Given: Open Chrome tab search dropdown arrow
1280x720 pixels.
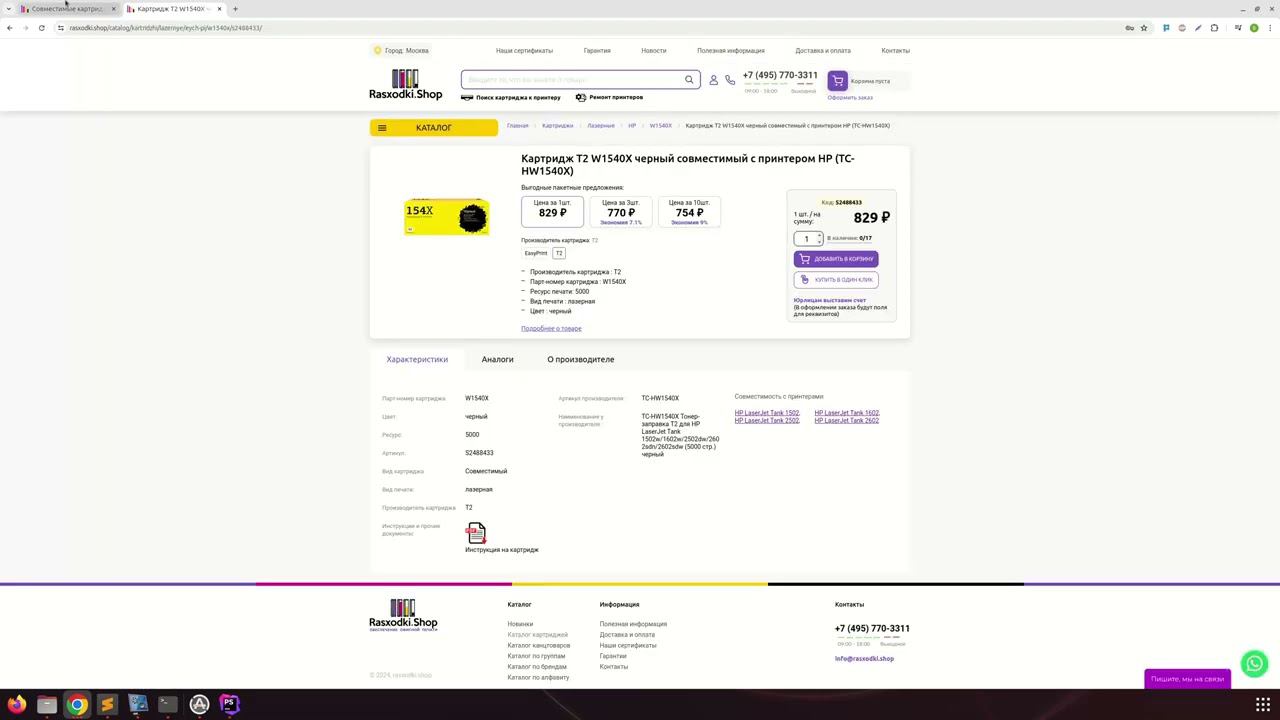Looking at the screenshot, I should (x=9, y=9).
